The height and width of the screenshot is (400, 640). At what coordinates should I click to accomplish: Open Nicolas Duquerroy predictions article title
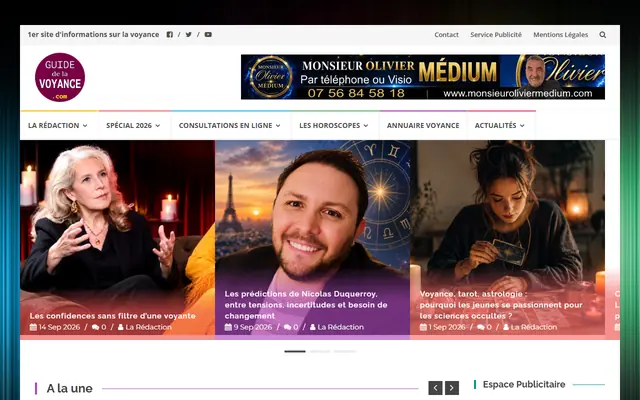306,304
